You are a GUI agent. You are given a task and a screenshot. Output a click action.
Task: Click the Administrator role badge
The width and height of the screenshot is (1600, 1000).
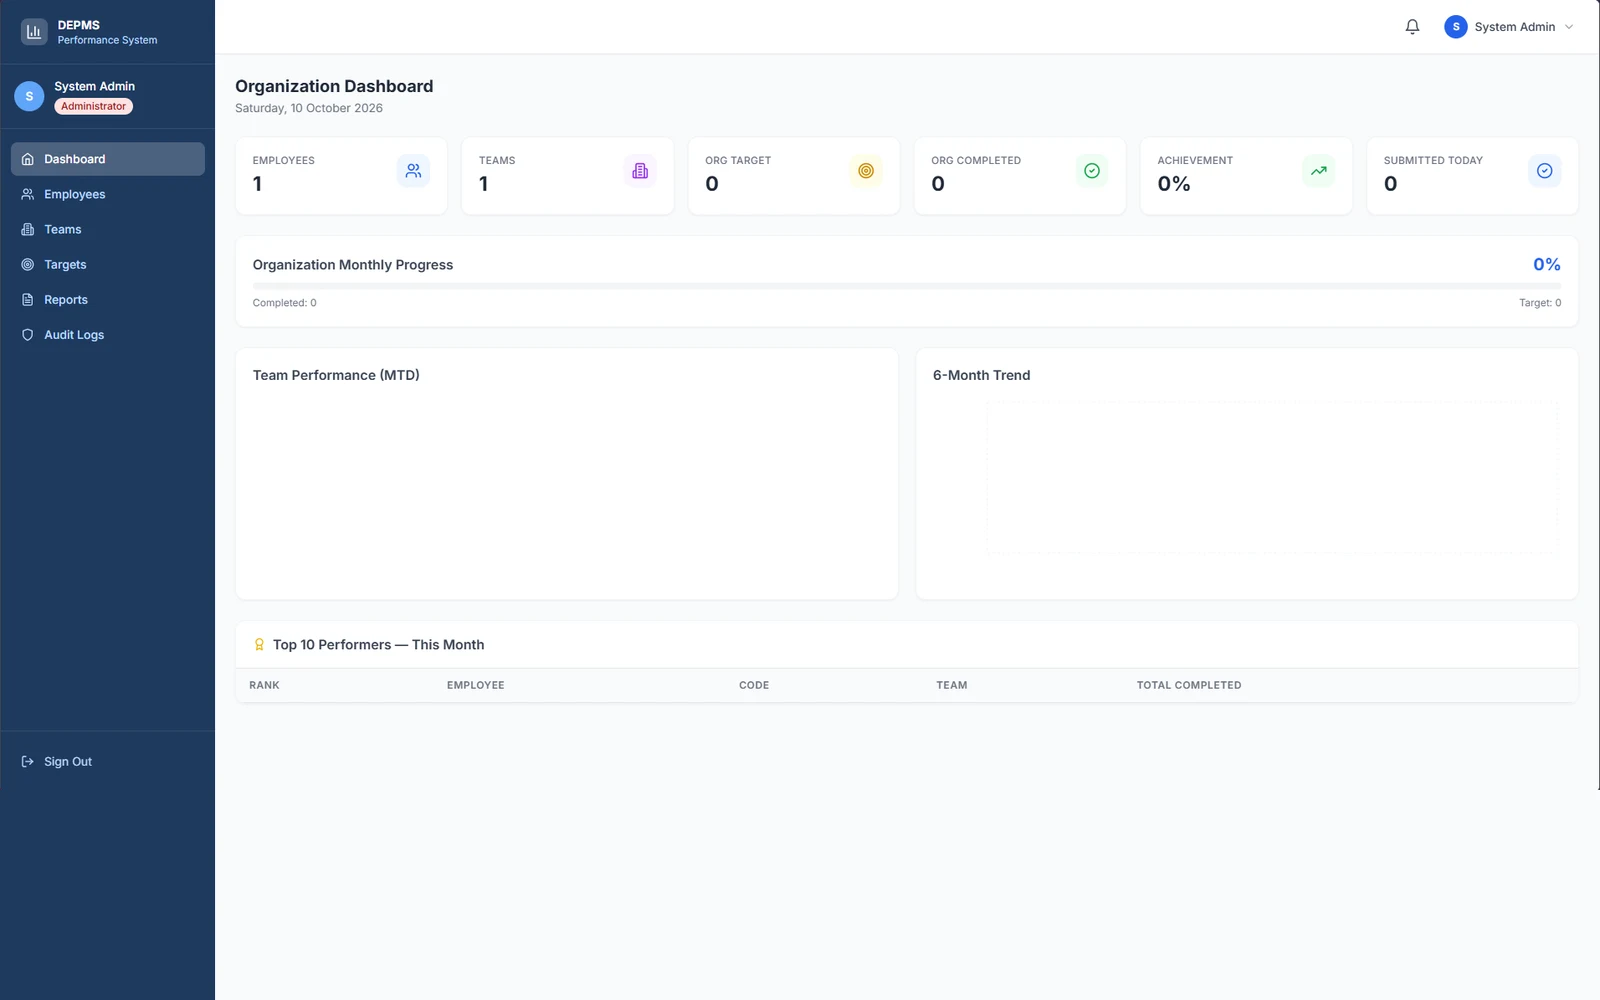[x=93, y=106]
